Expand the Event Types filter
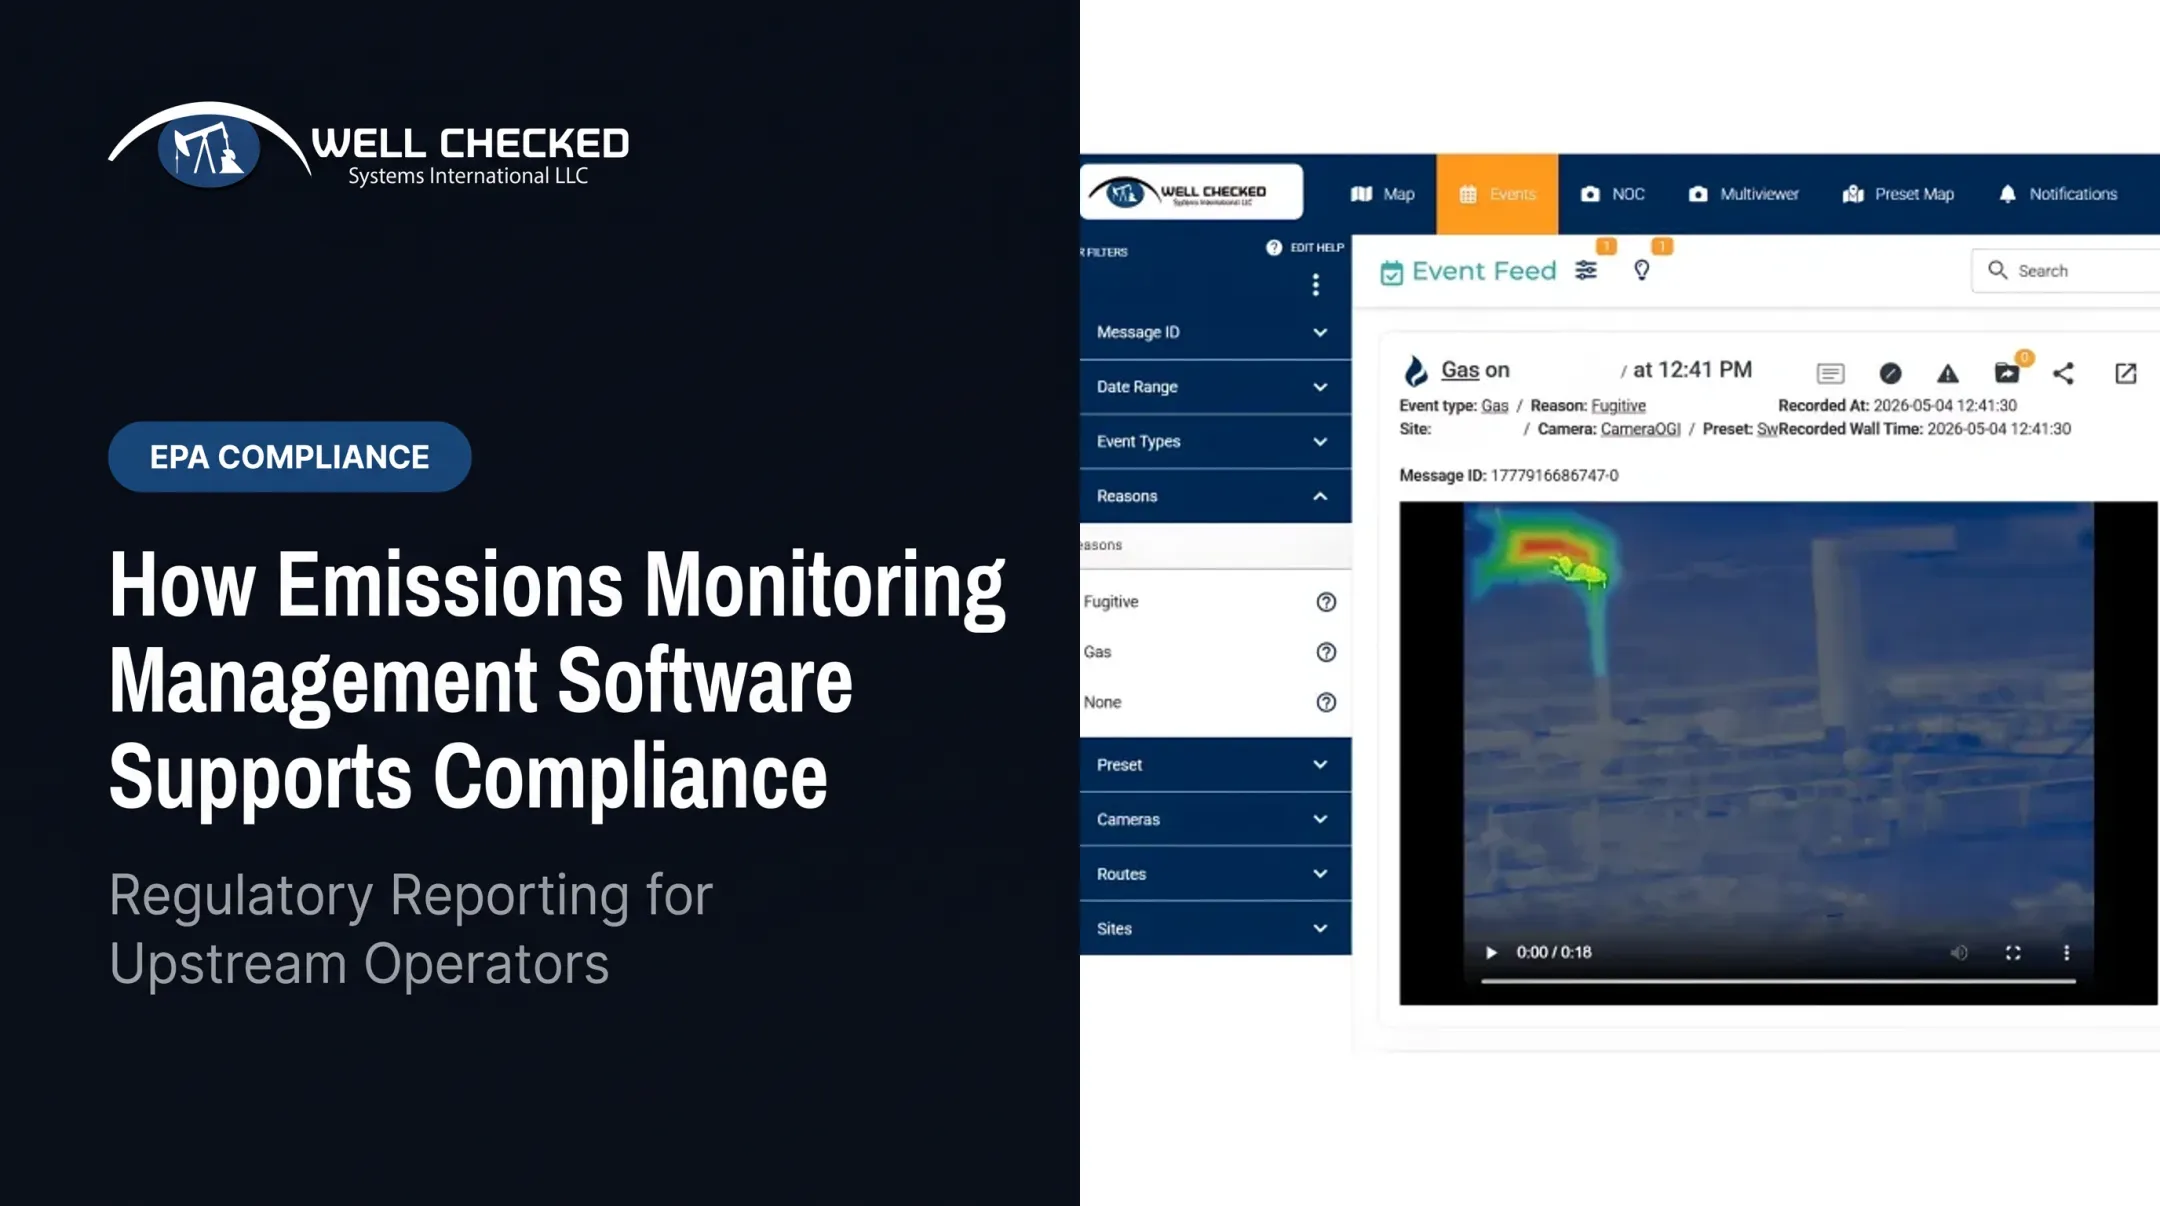 coord(1215,441)
